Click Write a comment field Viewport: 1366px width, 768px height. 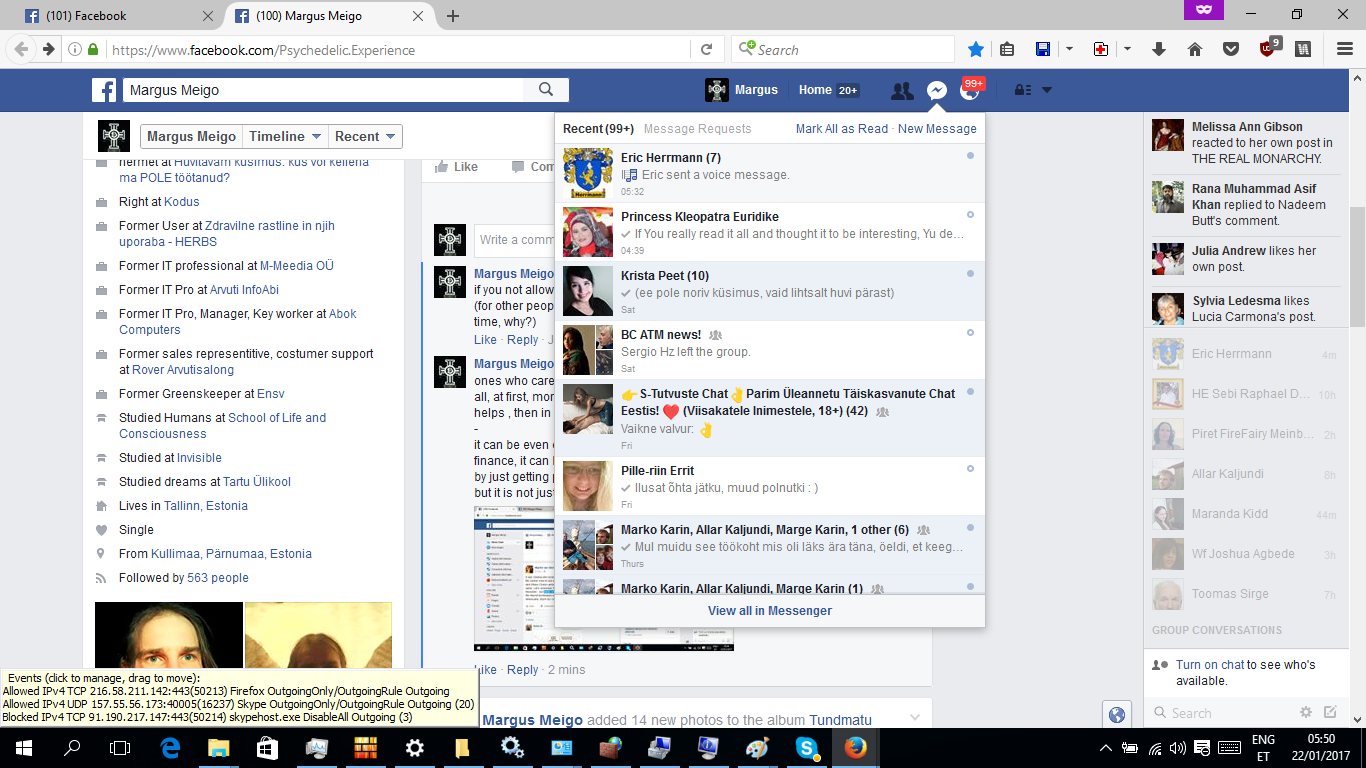pyautogui.click(x=514, y=240)
